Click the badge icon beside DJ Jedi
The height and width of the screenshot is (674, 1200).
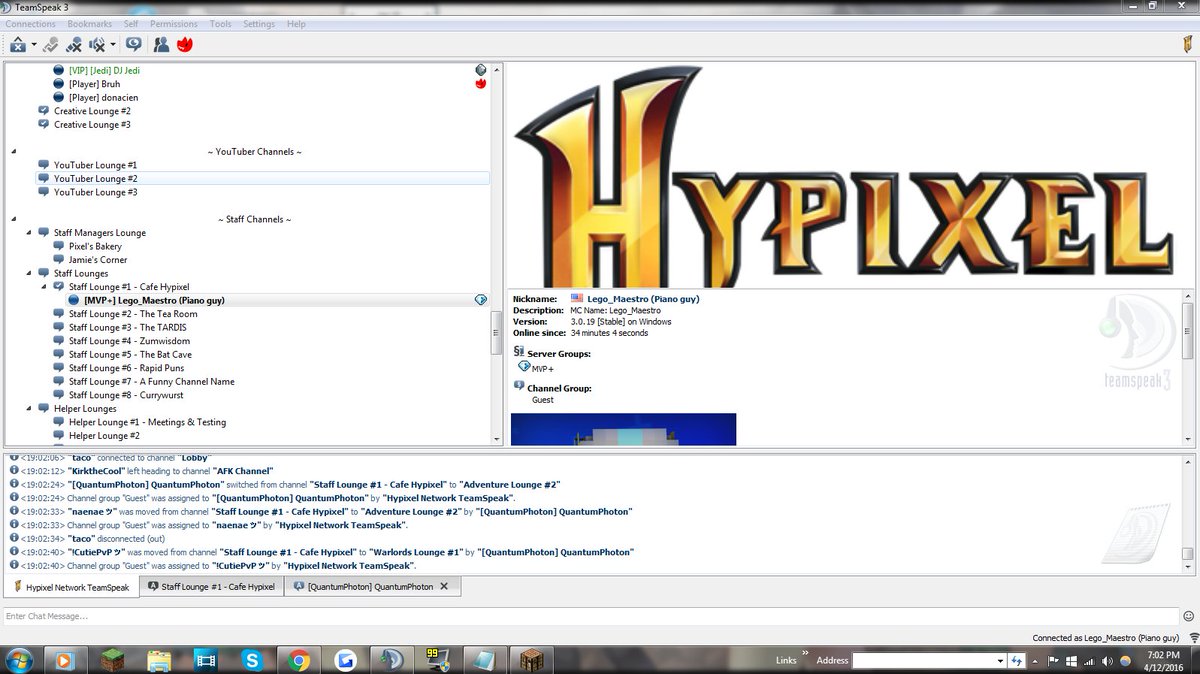click(x=481, y=70)
